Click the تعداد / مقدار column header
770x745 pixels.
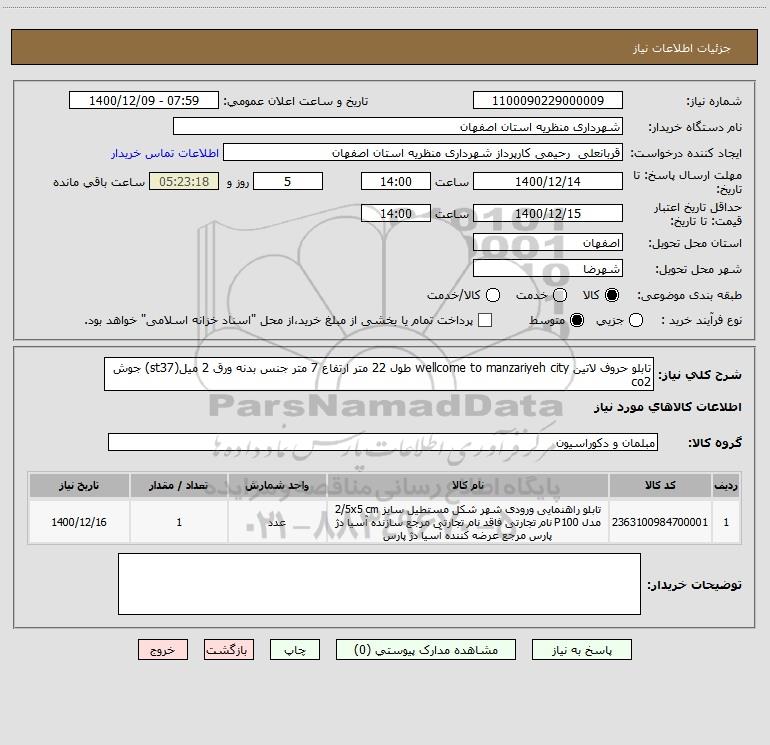[179, 485]
